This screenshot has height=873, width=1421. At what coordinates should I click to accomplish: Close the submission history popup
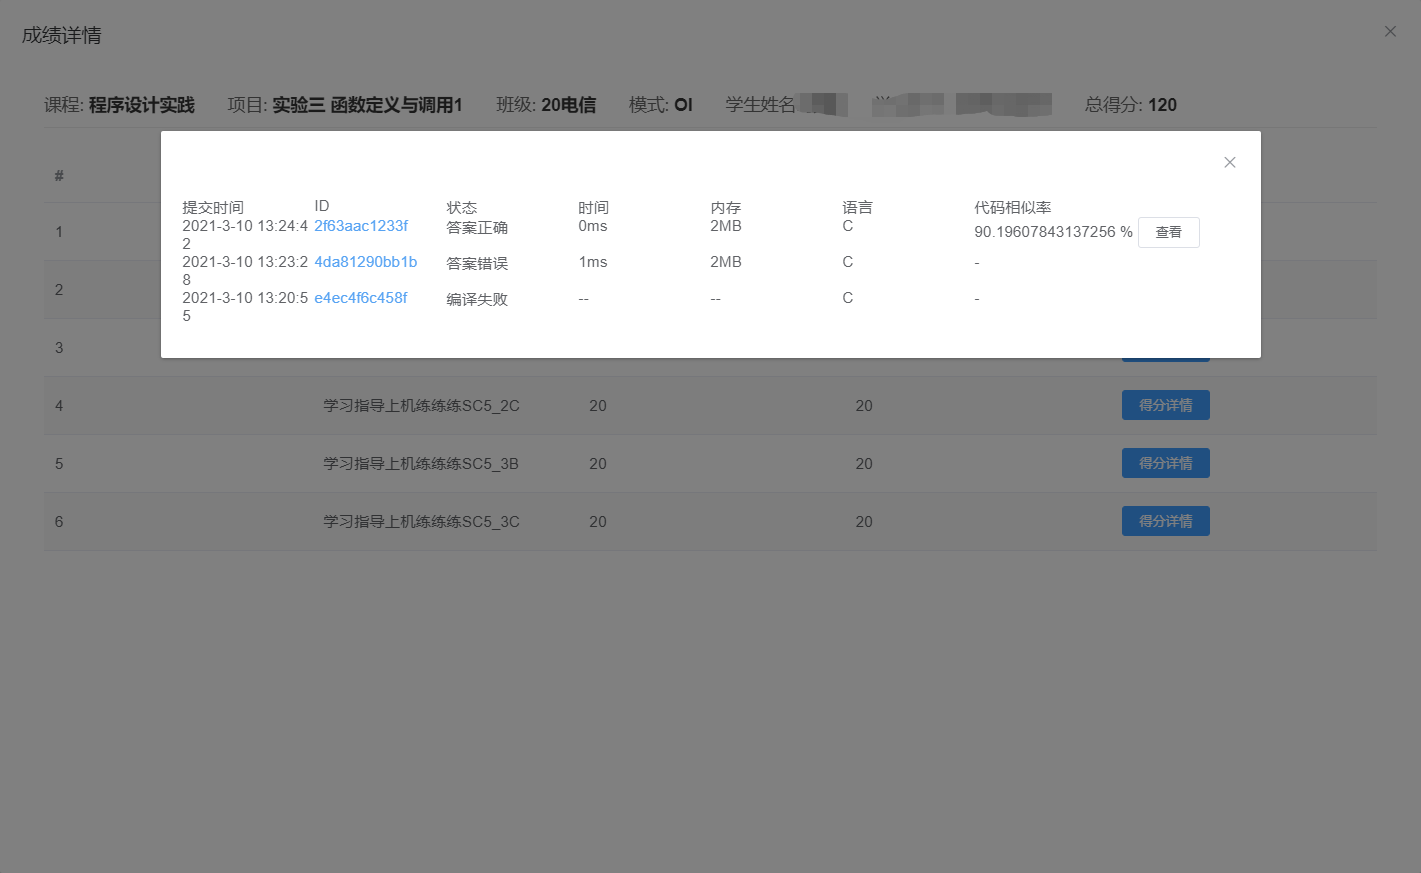point(1230,162)
